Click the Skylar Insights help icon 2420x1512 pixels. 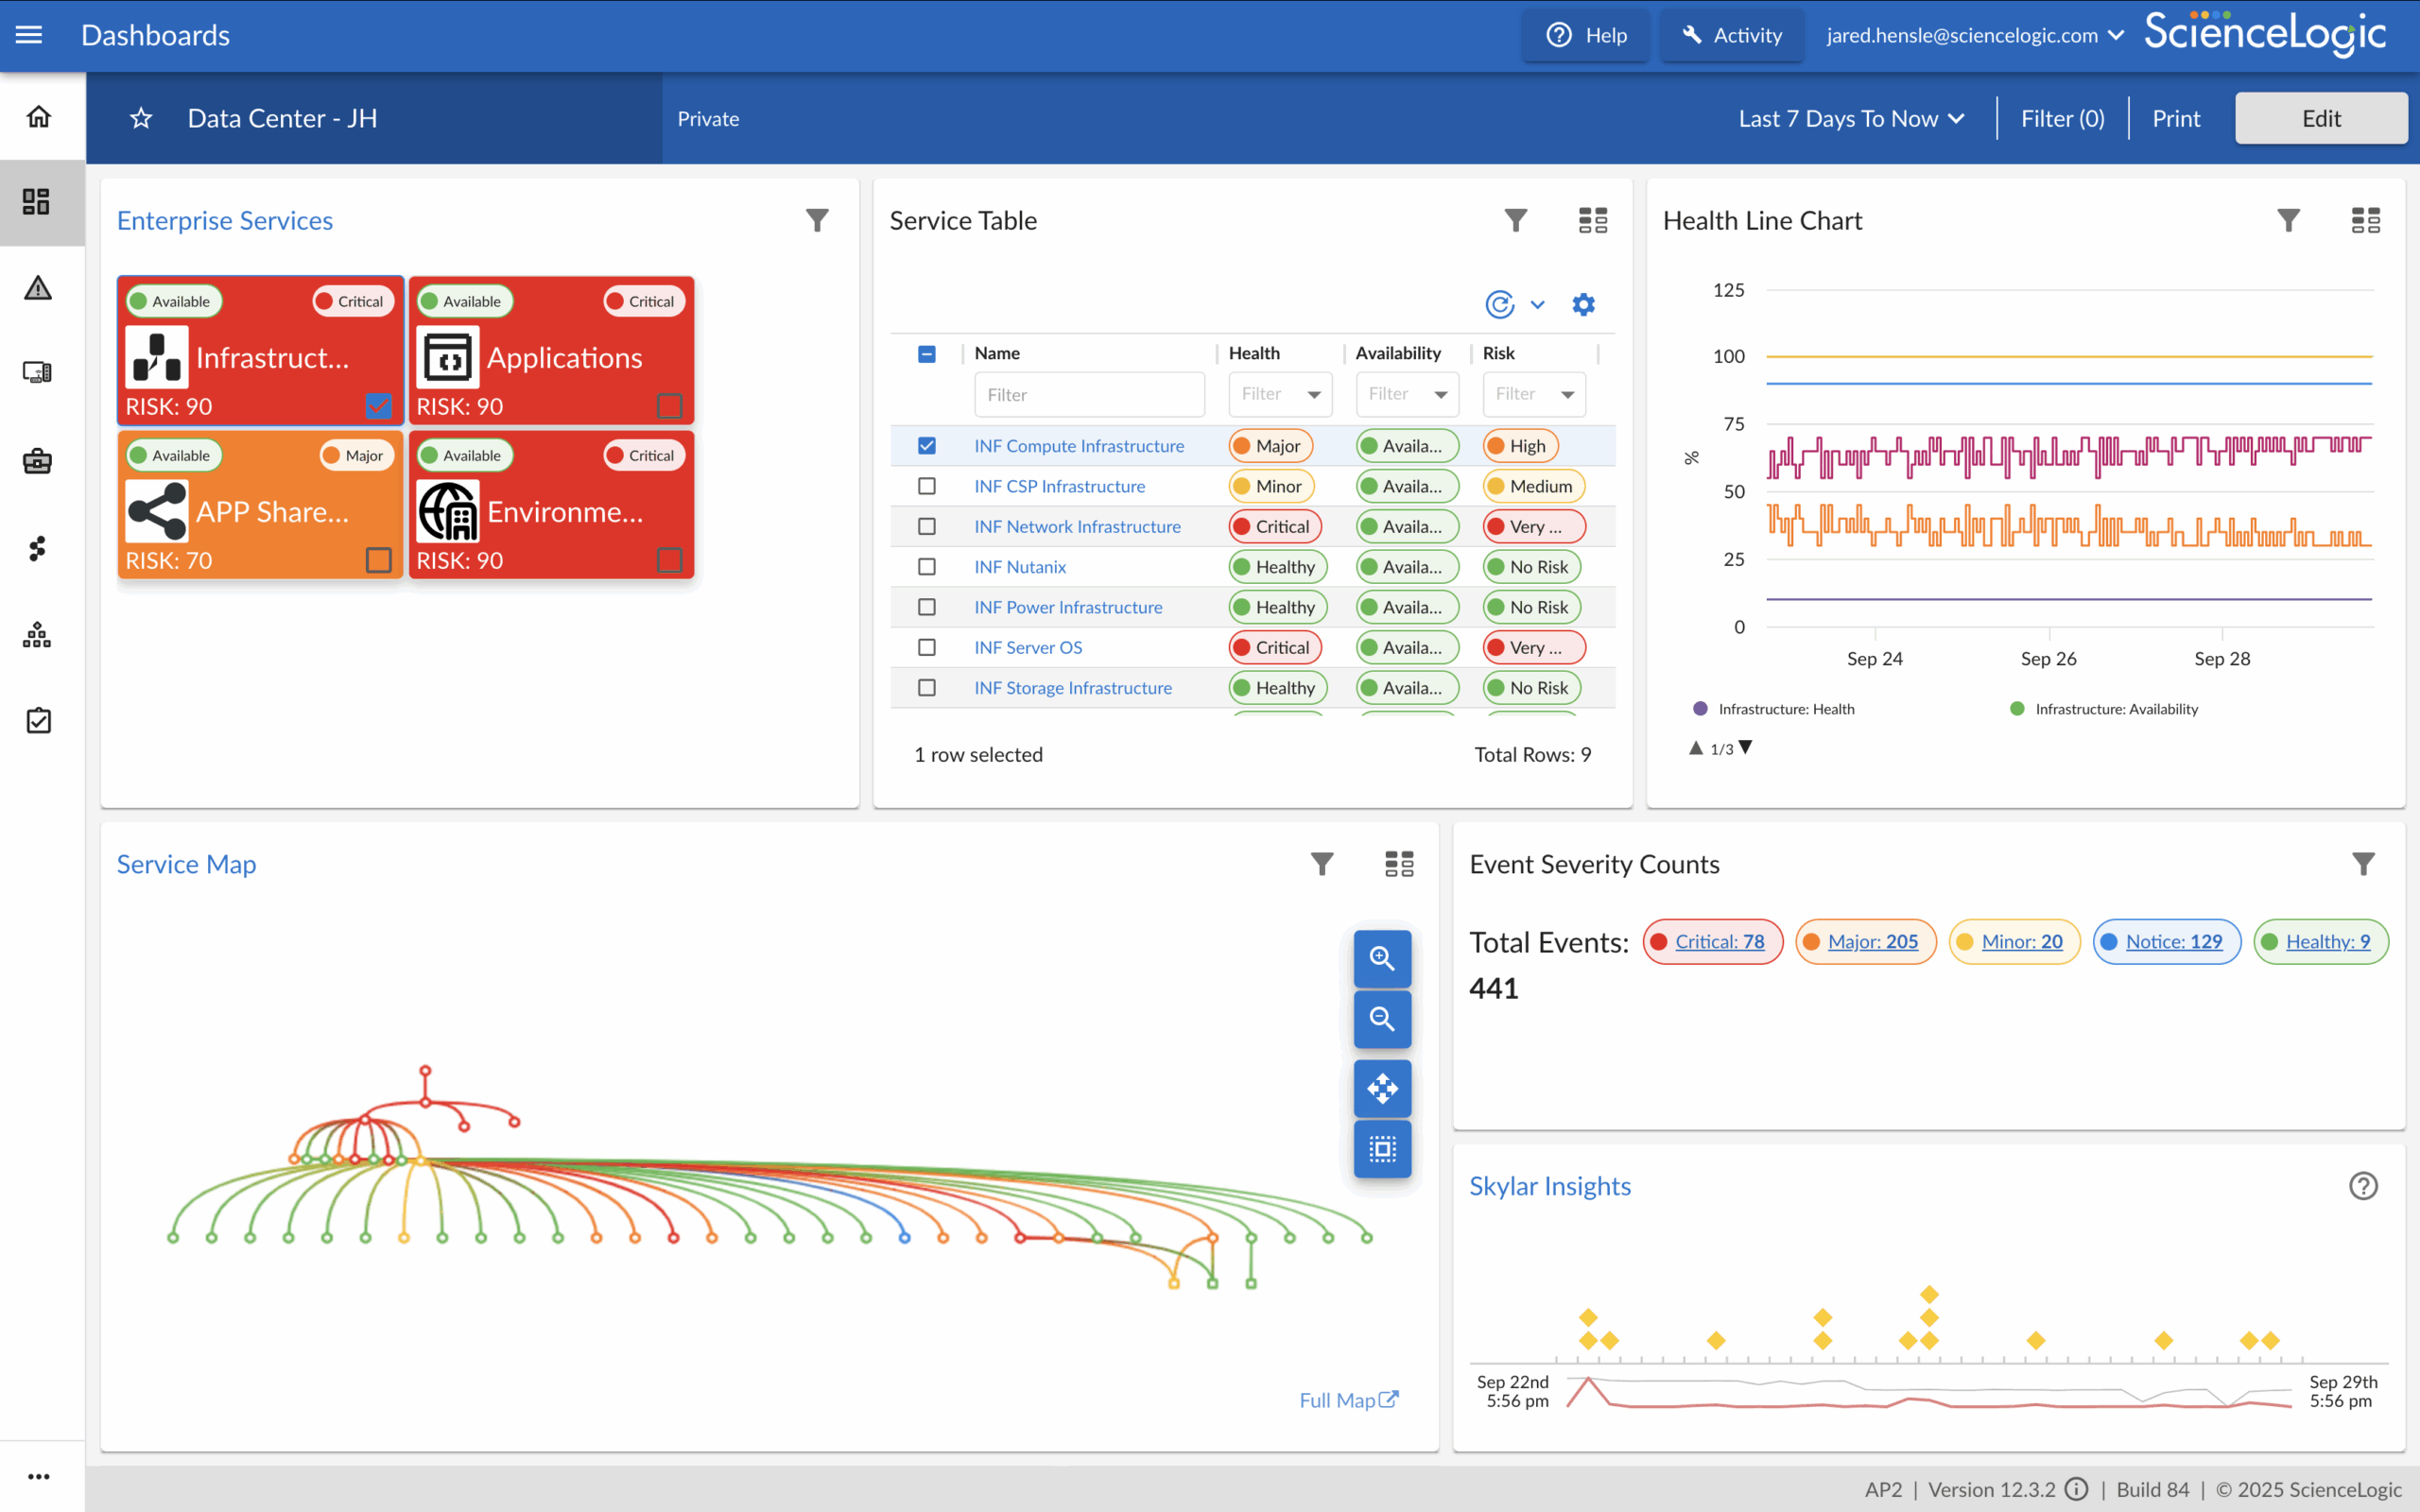click(2363, 1186)
